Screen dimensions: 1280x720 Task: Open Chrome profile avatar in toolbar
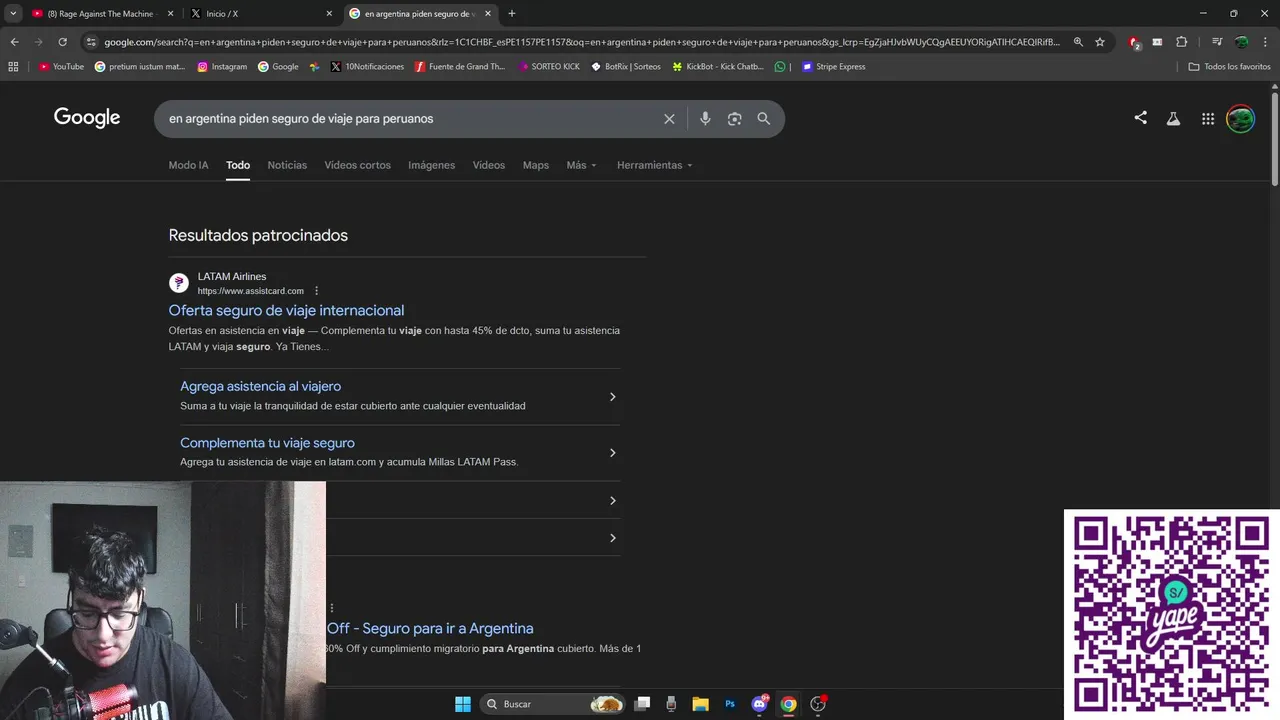coord(1241,42)
